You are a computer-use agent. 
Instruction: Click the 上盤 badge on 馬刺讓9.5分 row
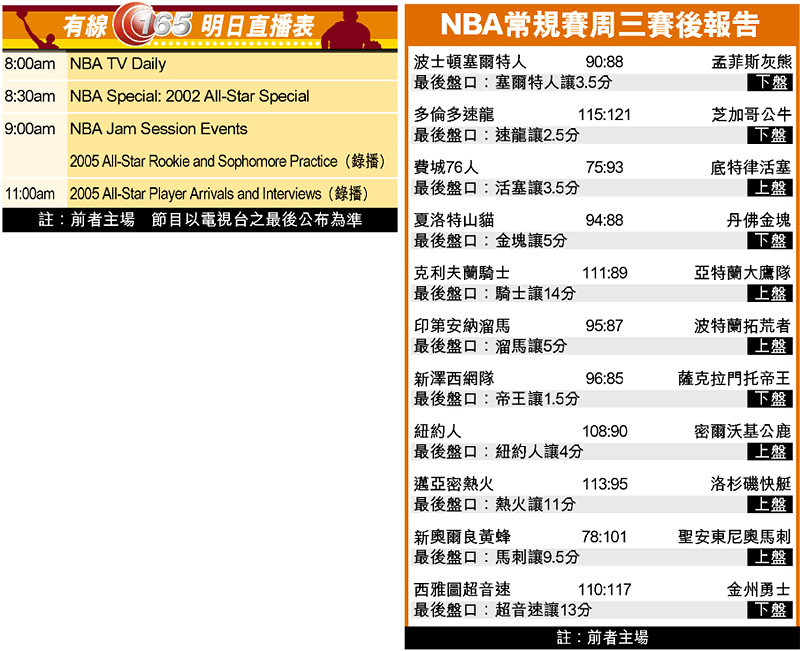770,557
